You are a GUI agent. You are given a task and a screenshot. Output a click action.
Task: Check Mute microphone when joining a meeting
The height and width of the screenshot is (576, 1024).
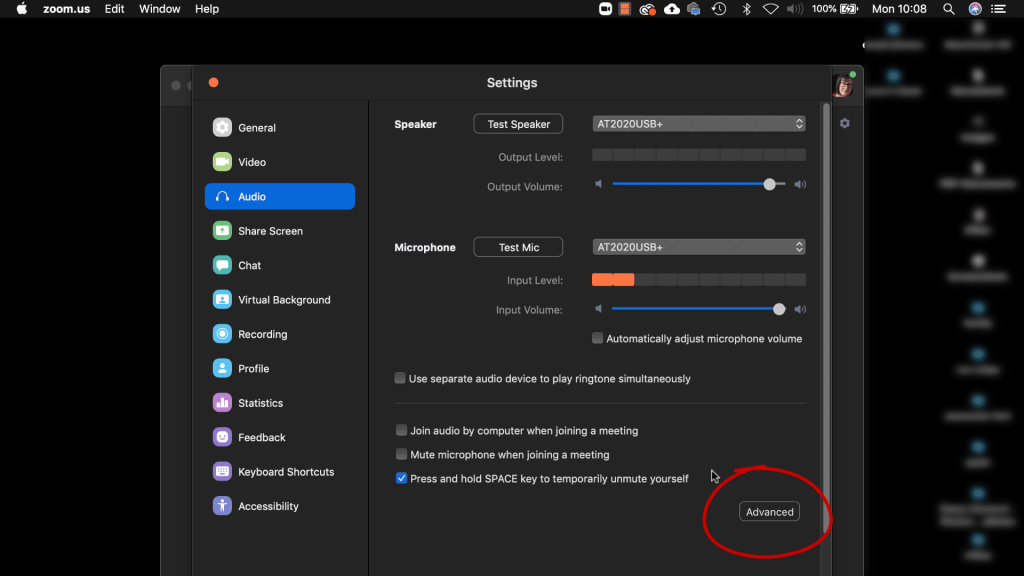coord(401,455)
